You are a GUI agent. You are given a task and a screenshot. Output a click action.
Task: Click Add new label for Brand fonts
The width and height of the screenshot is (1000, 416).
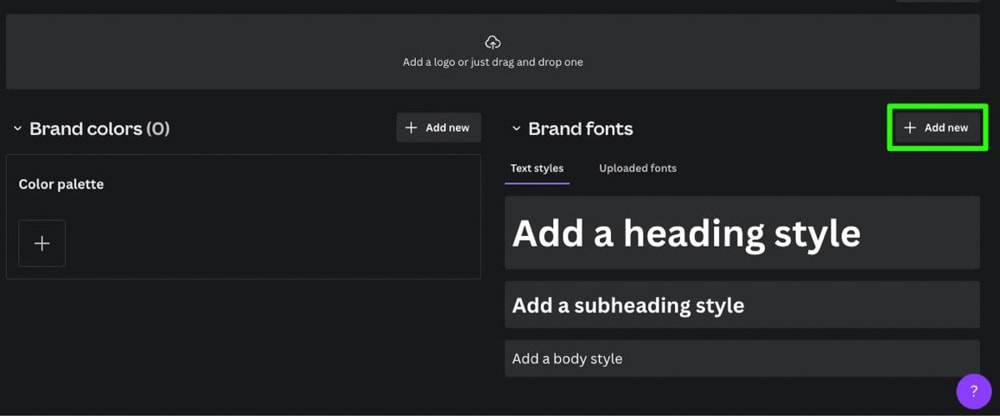(946, 128)
